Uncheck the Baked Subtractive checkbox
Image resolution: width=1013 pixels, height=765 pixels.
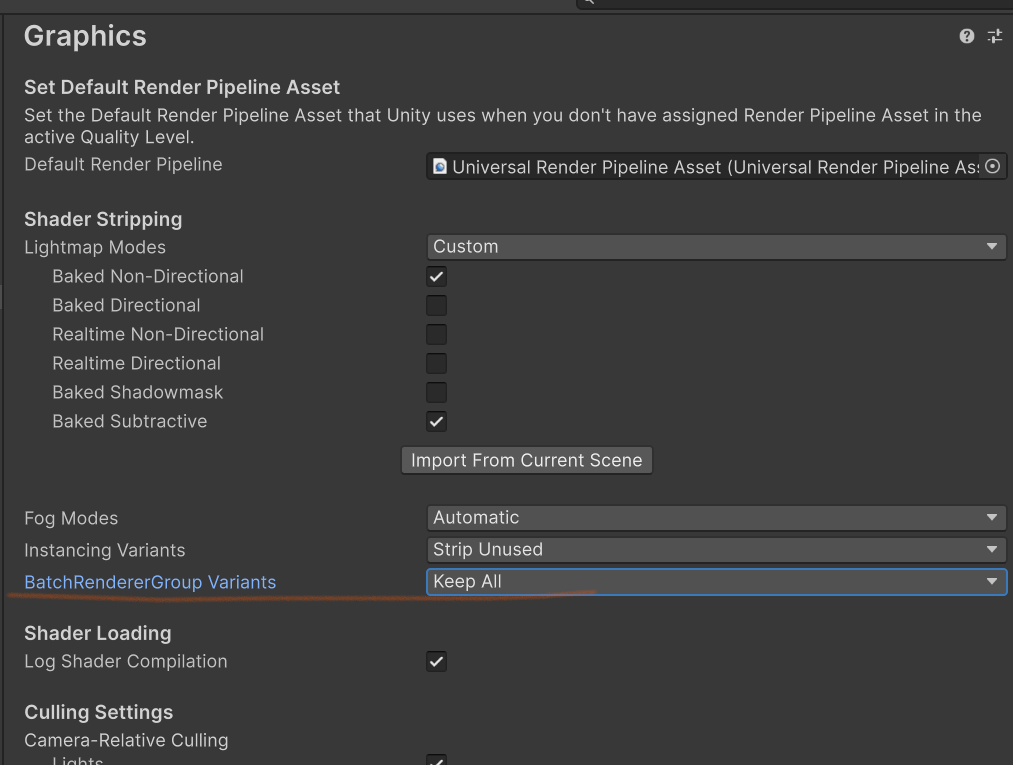point(437,422)
